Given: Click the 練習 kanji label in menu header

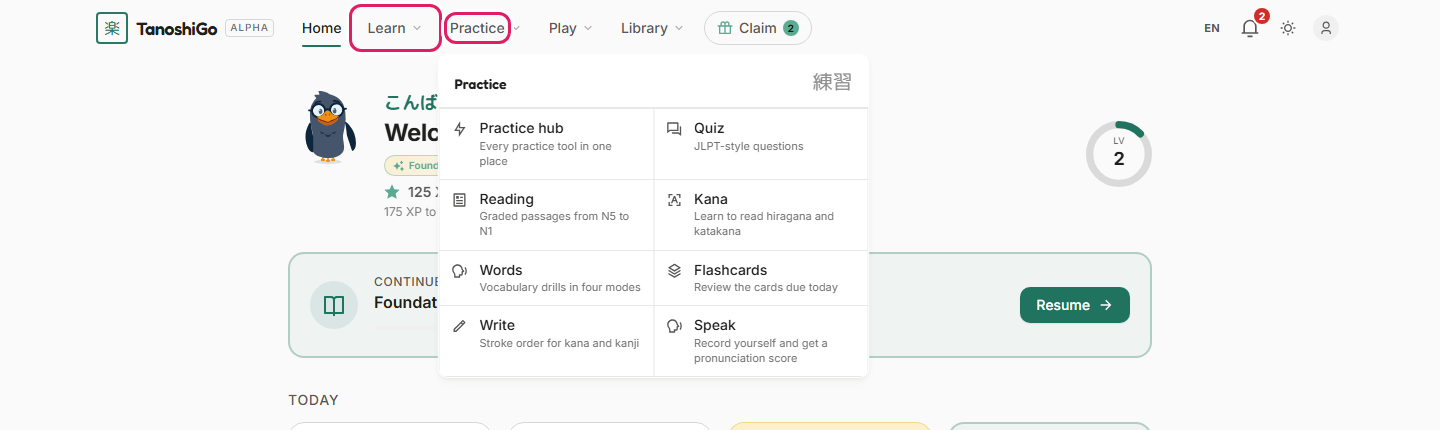Looking at the screenshot, I should click(832, 83).
